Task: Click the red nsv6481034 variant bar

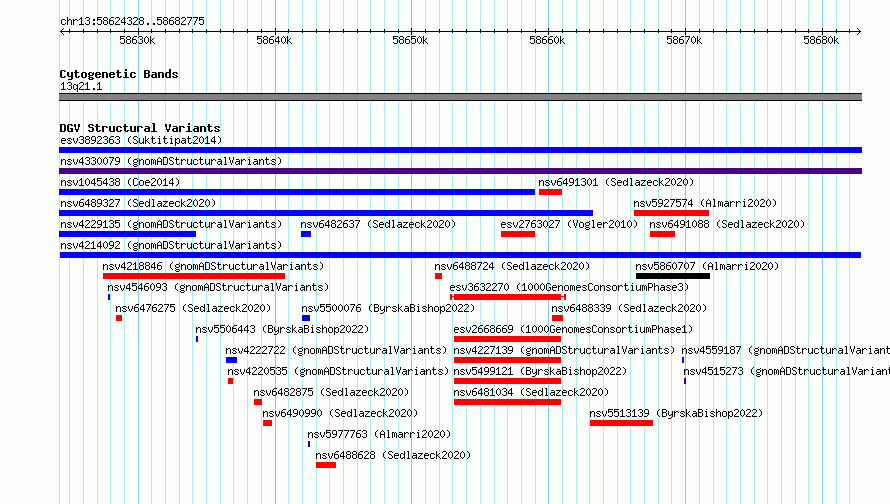Action: click(507, 402)
